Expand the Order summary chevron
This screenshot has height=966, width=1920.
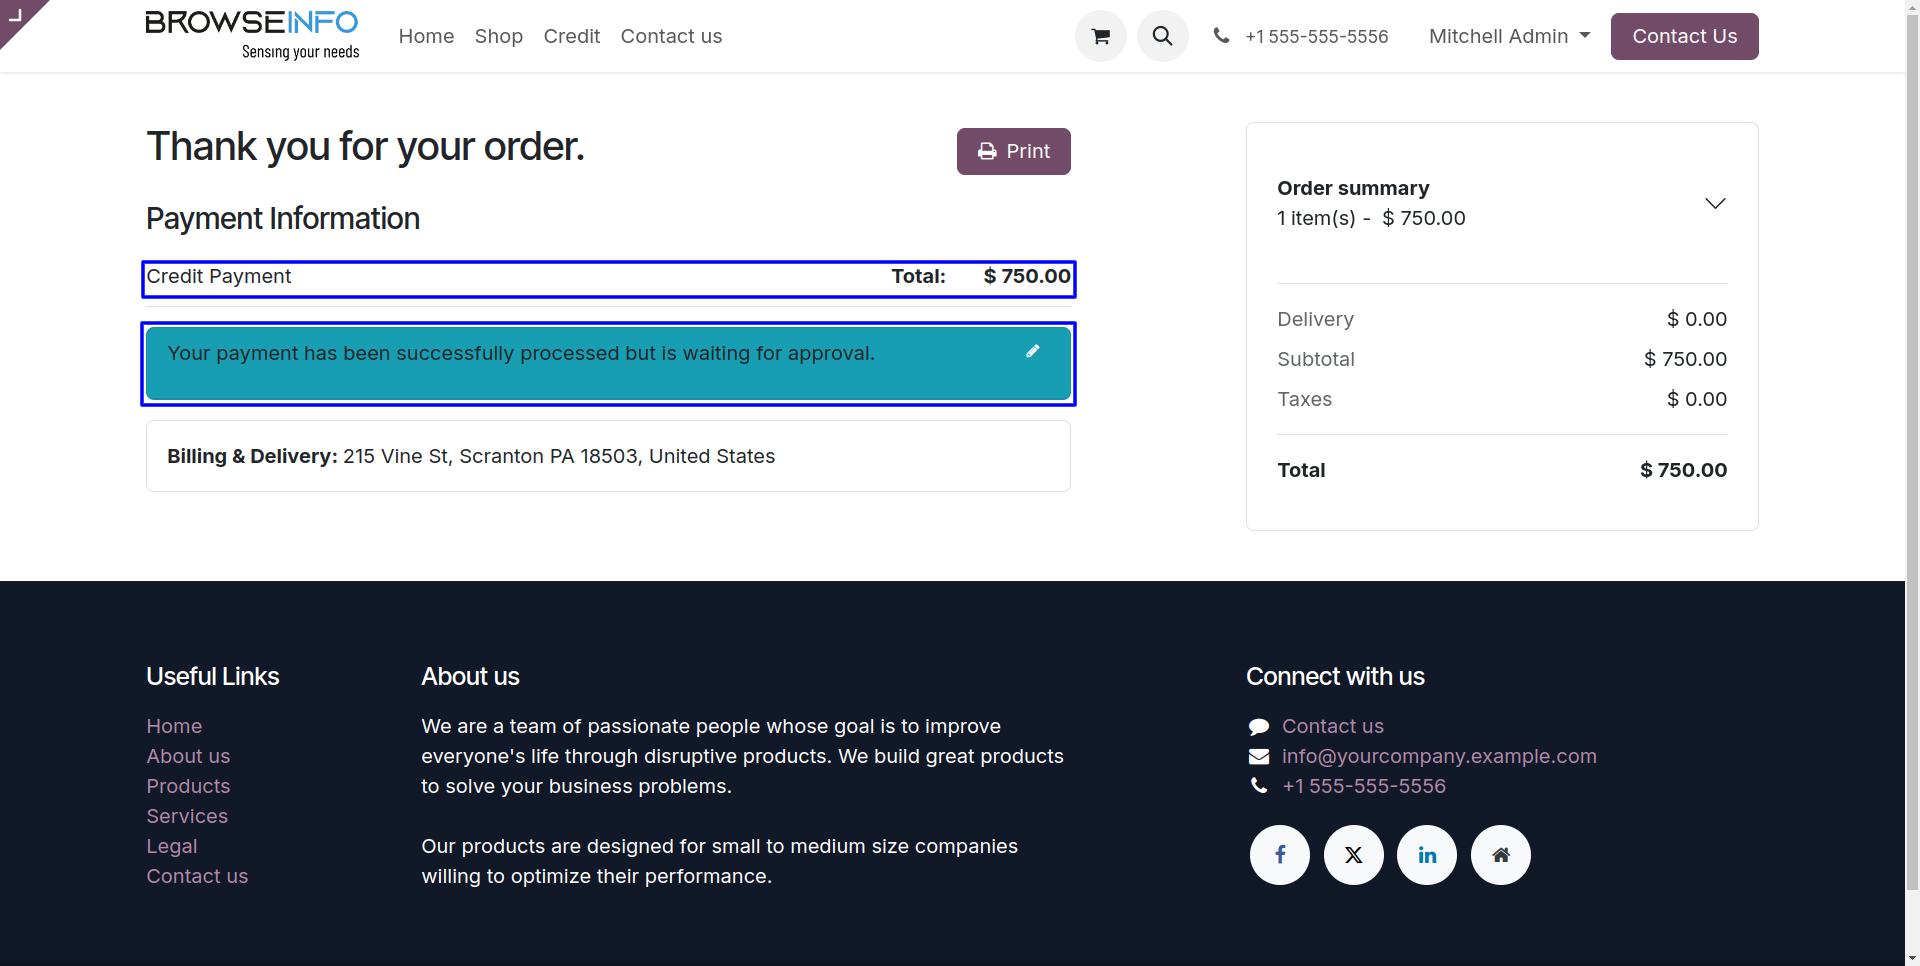point(1714,203)
